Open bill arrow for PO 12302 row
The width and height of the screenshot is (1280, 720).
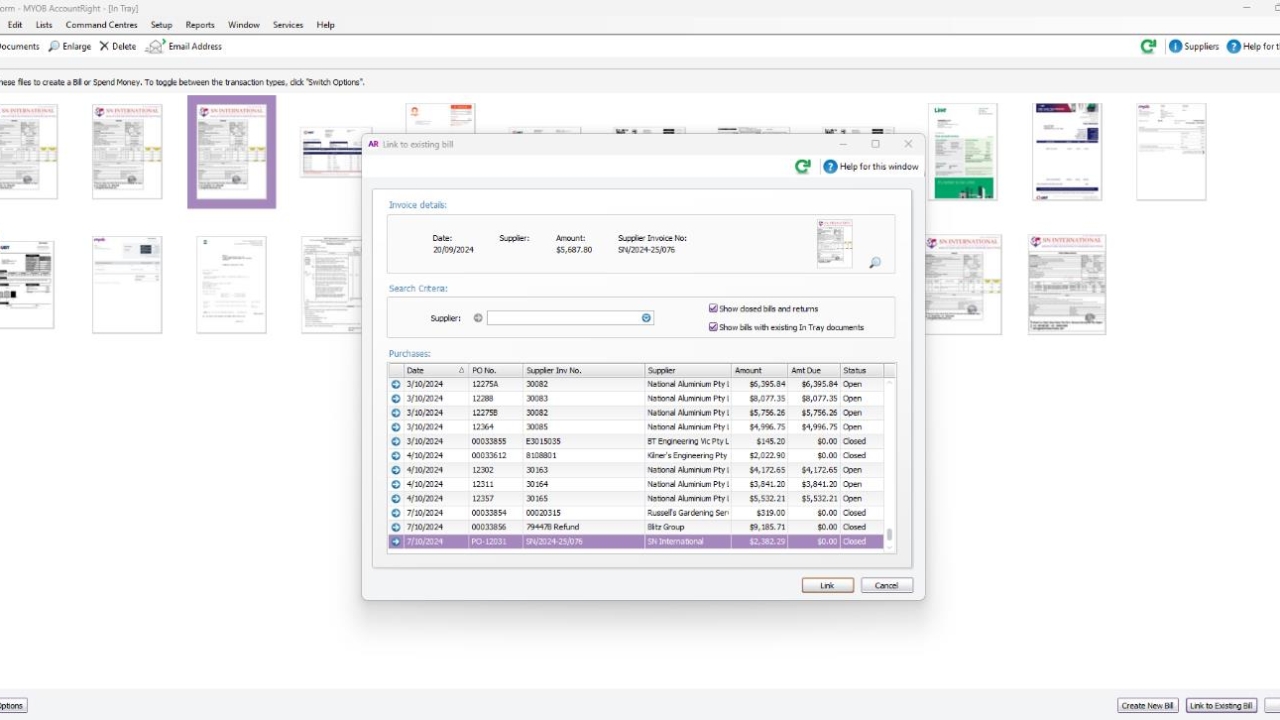coord(396,470)
